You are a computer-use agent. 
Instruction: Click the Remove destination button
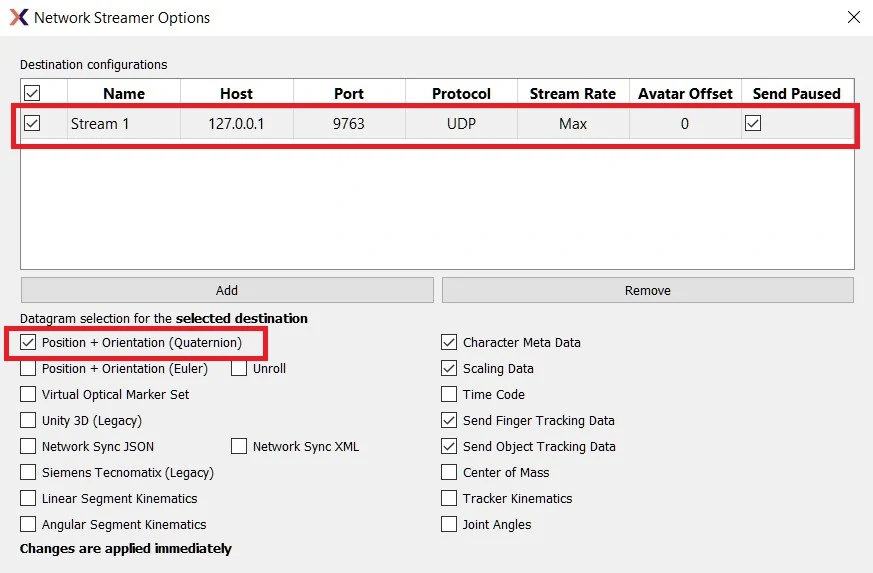(648, 290)
